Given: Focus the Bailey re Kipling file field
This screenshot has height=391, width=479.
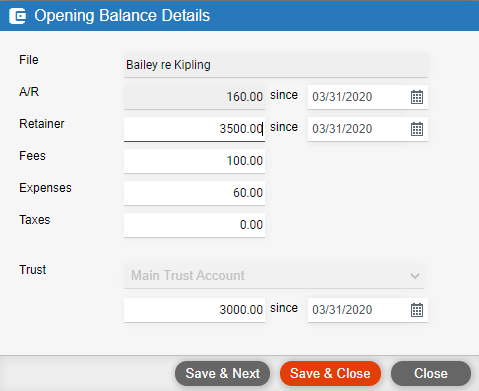Looking at the screenshot, I should click(276, 65).
